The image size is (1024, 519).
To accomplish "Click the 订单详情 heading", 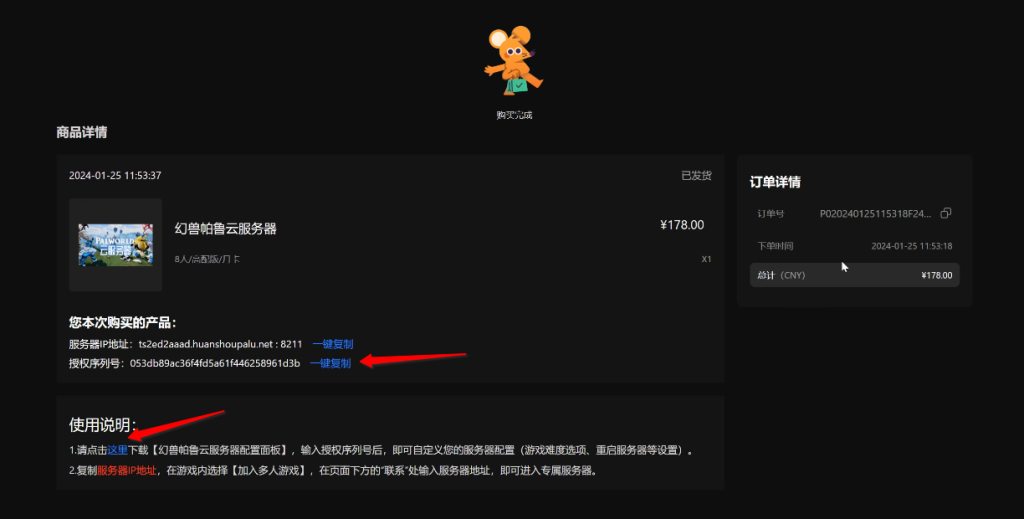I will click(x=775, y=182).
